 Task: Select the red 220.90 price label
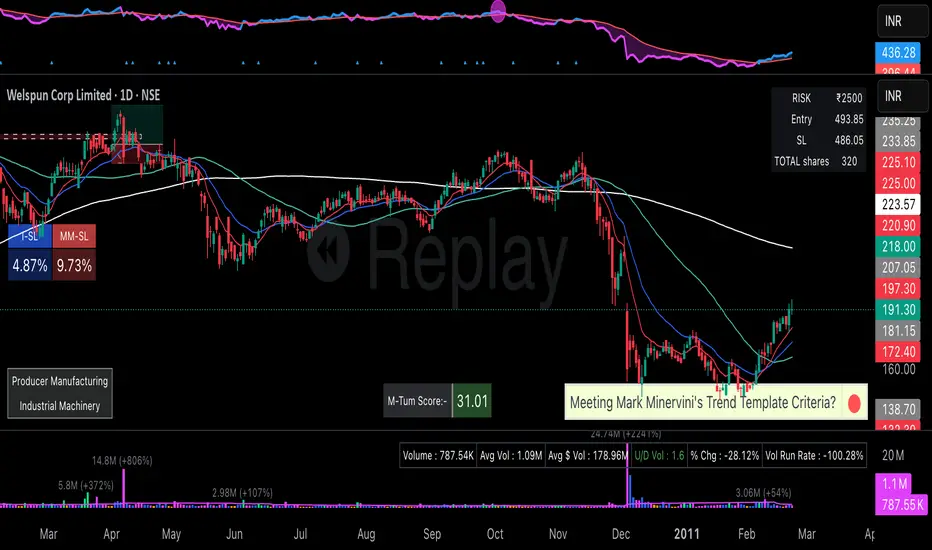click(x=898, y=225)
